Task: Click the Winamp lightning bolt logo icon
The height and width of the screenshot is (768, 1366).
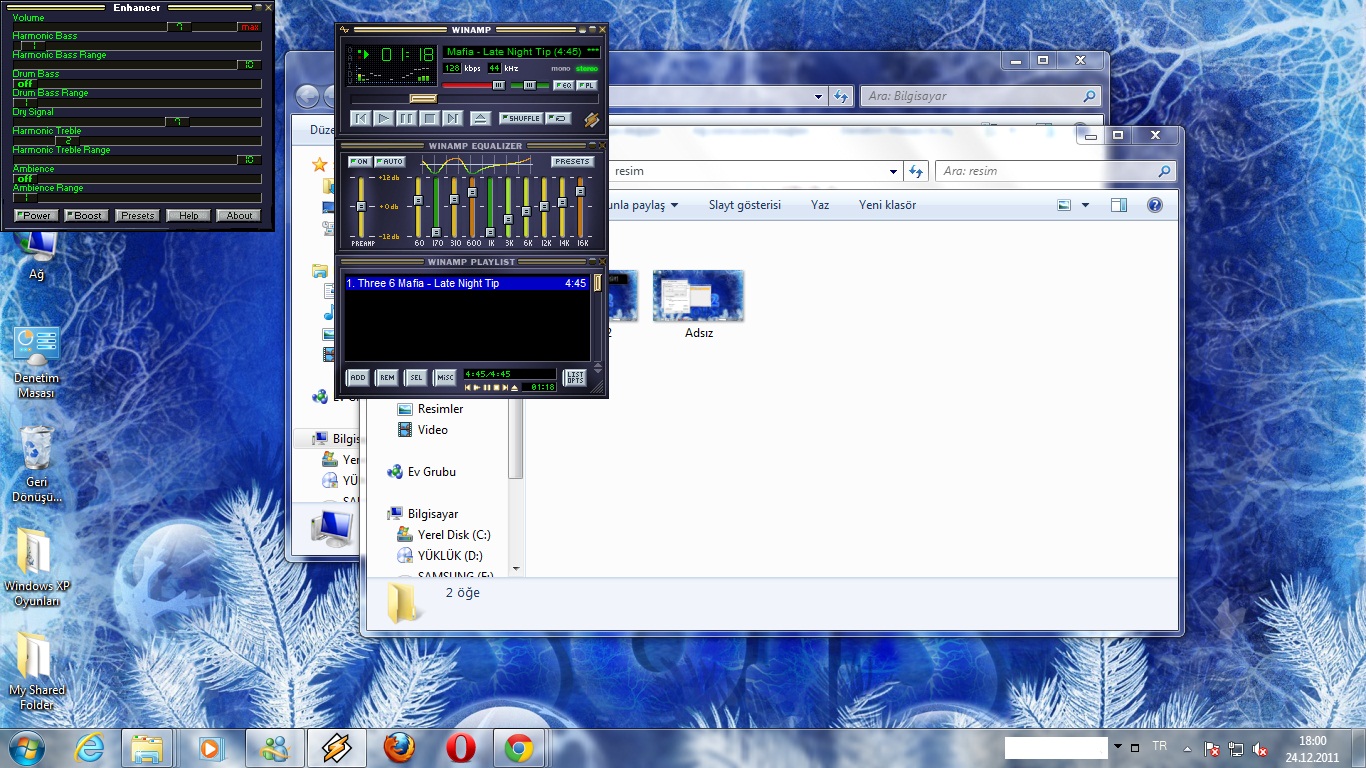Action: pos(591,119)
